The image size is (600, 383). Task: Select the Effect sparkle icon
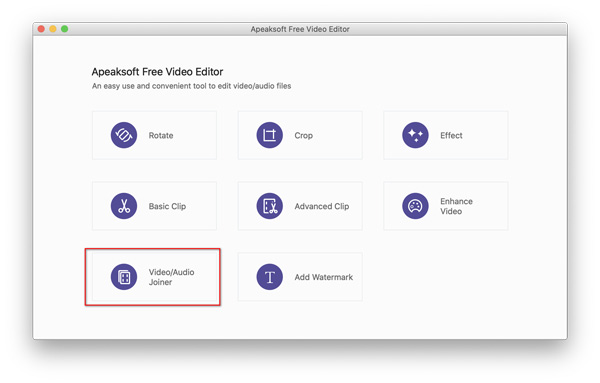[415, 135]
